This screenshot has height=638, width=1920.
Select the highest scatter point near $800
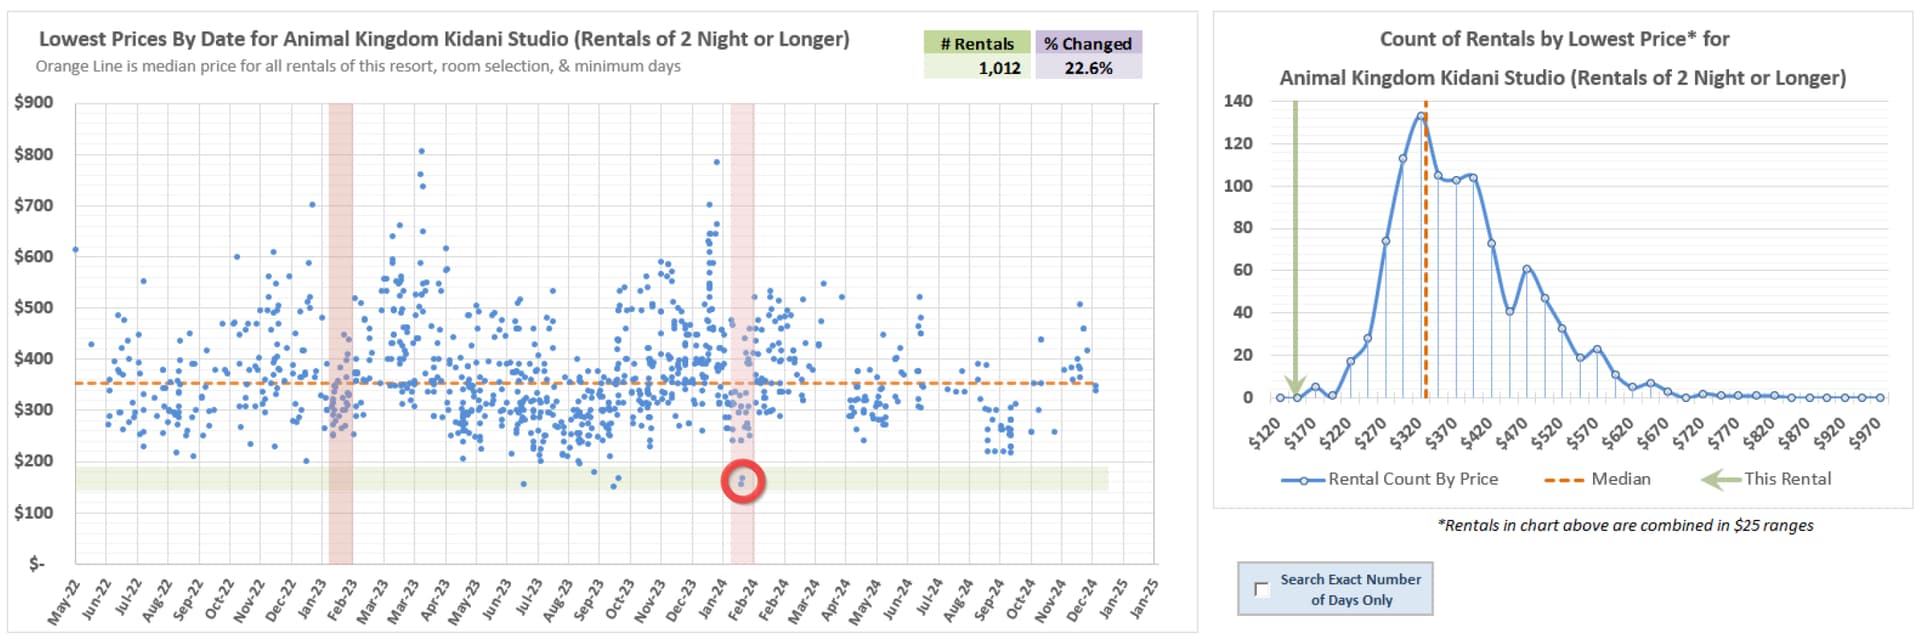[421, 152]
